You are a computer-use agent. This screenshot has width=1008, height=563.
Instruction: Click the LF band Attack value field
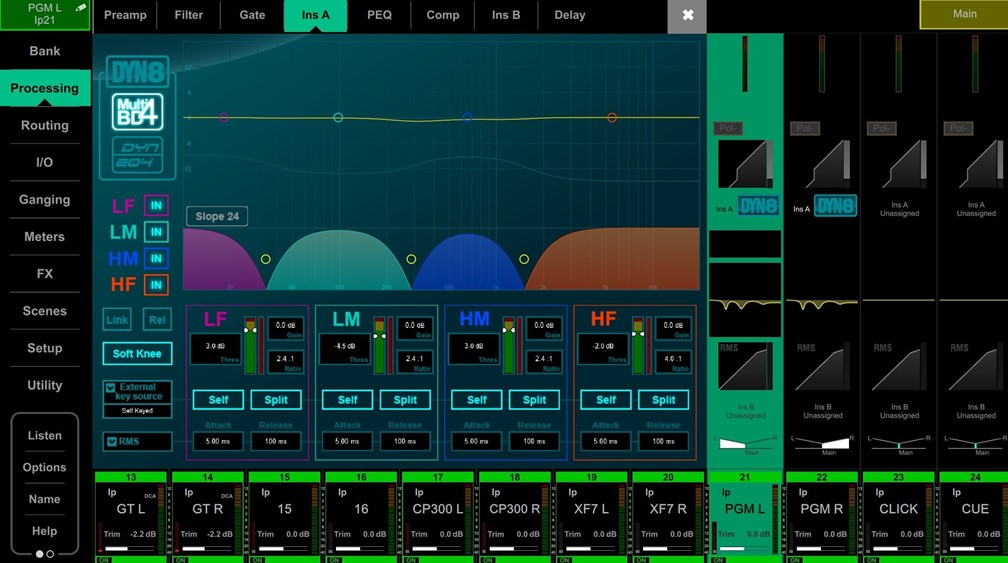[x=218, y=441]
